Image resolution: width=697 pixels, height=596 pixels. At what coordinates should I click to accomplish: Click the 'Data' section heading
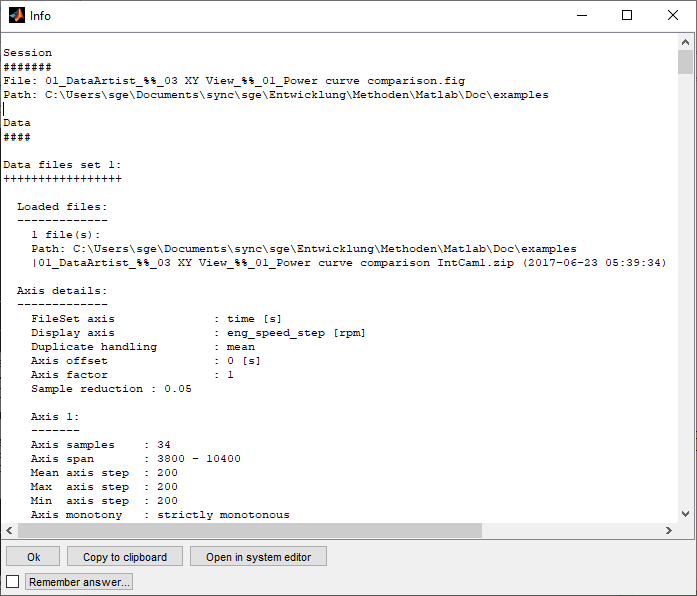pos(17,123)
